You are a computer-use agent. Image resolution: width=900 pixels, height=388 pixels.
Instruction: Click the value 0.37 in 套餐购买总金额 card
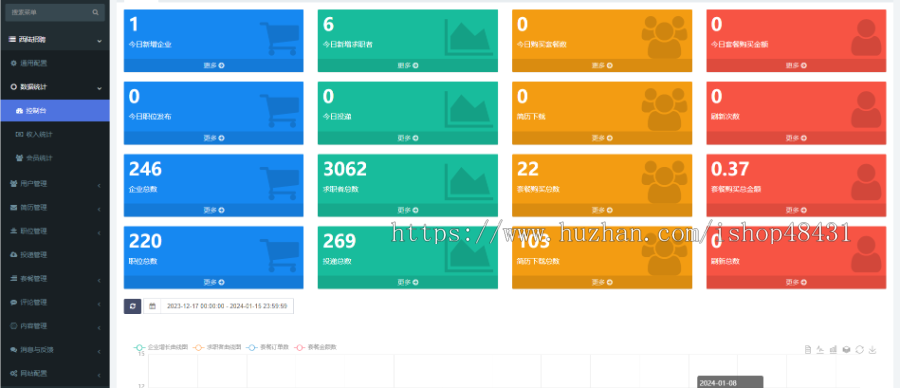(x=730, y=169)
